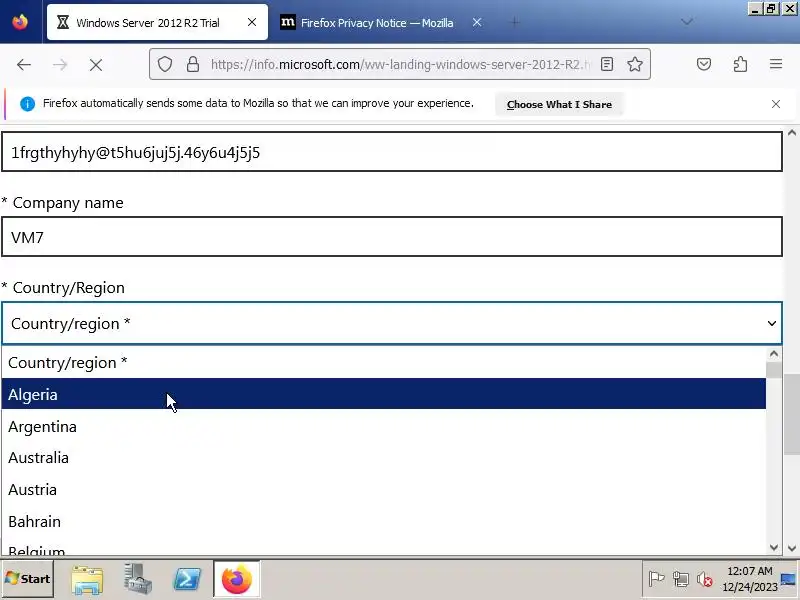Dismiss the Firefox data notification bar
The width and height of the screenshot is (800, 600).
tap(776, 104)
